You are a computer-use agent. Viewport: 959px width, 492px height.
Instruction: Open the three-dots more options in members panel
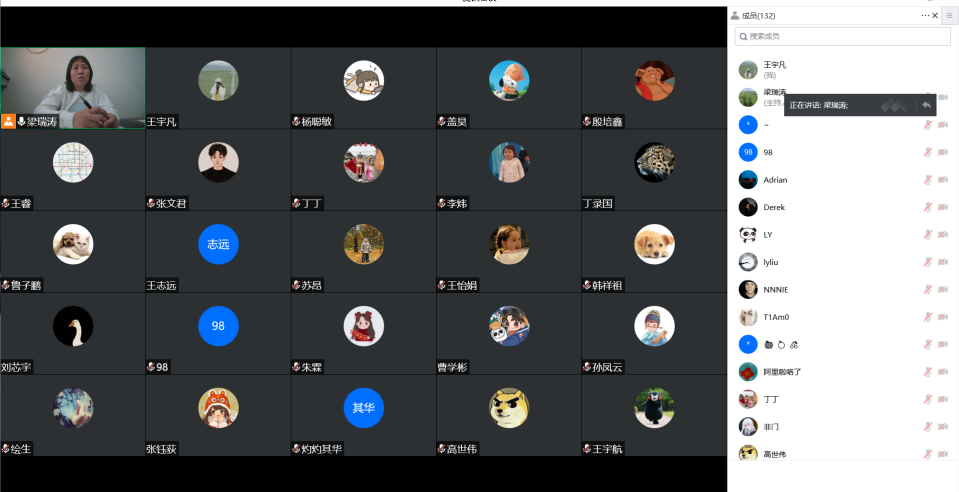[925, 15]
